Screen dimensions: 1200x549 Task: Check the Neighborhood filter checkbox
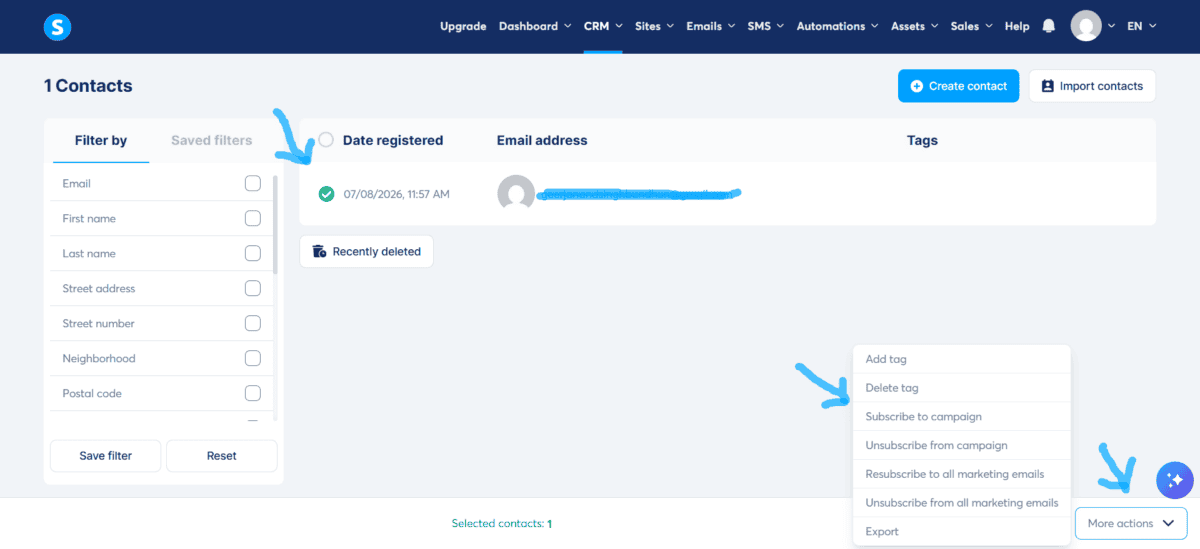253,358
